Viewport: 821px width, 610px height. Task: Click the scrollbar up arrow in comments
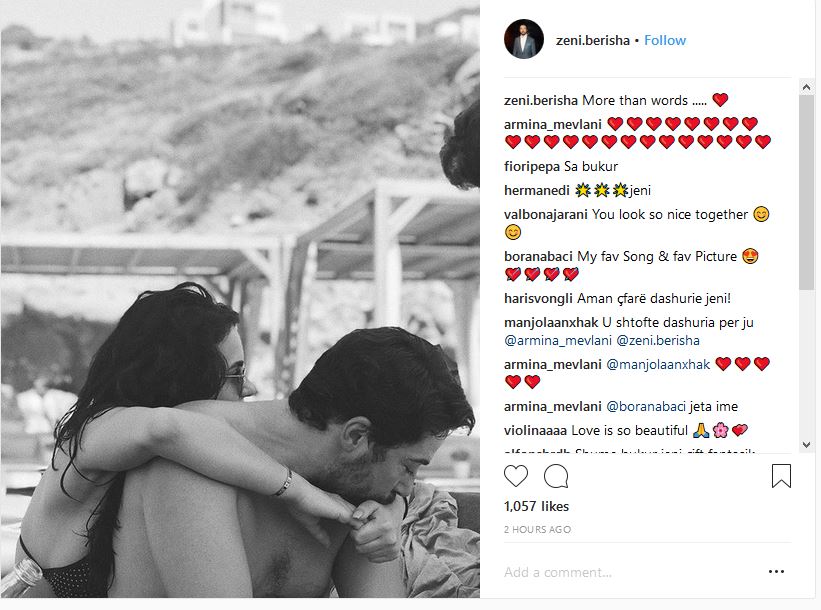(x=806, y=87)
